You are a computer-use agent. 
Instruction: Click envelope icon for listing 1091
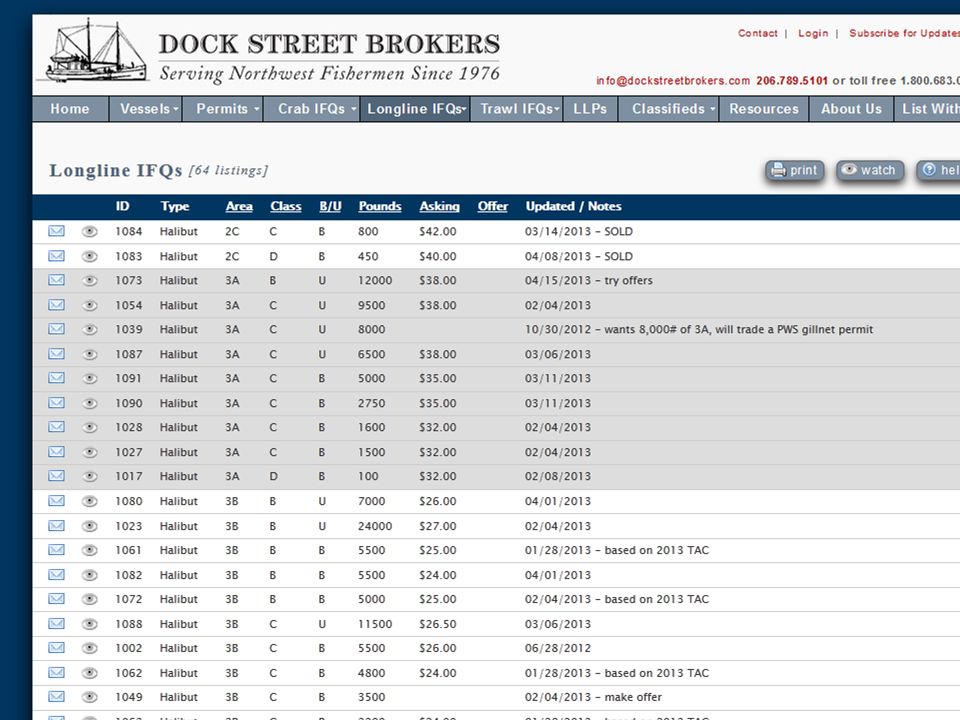point(56,378)
